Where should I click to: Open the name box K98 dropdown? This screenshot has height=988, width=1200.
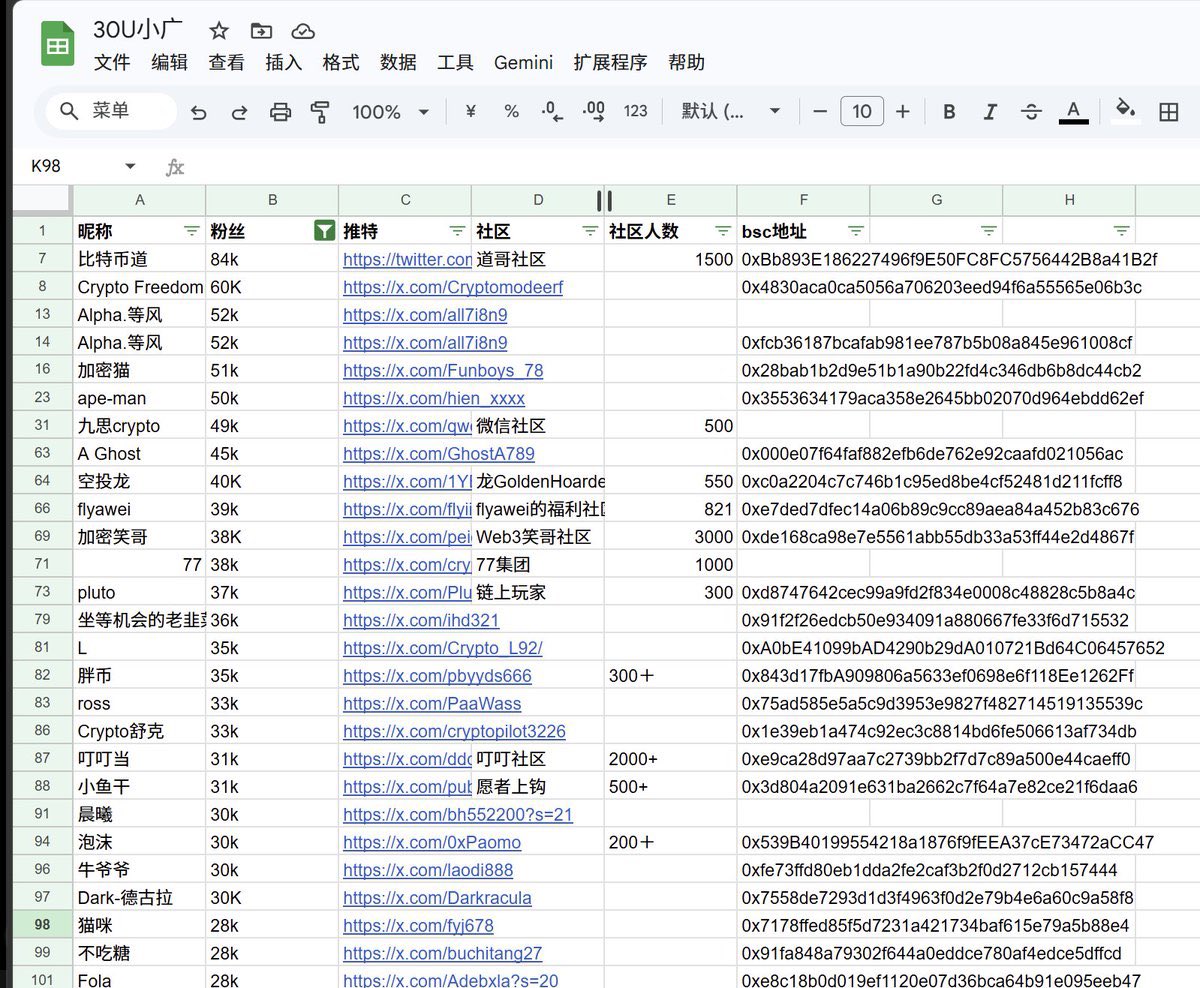pyautogui.click(x=130, y=167)
